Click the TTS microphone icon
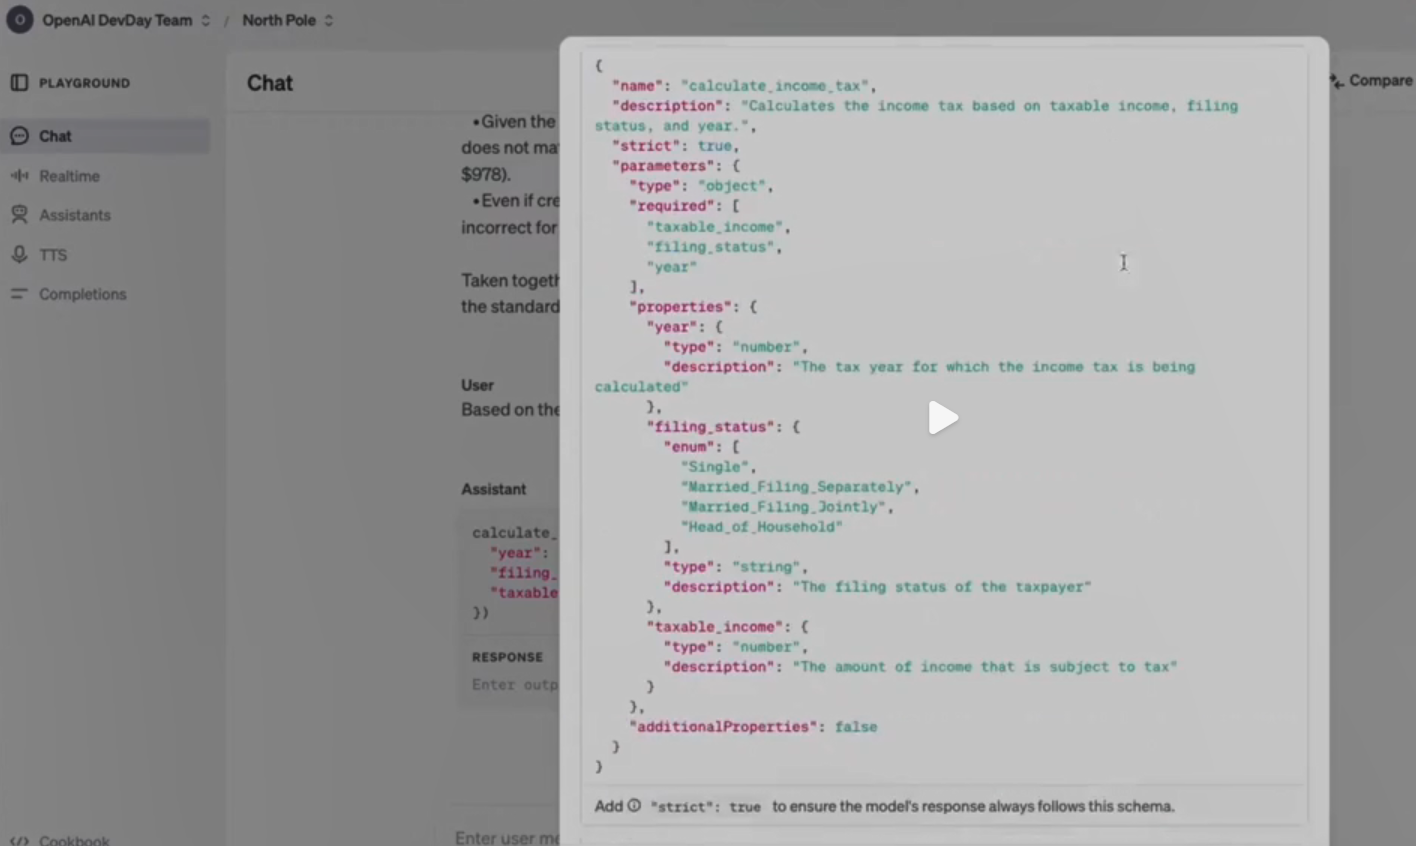Viewport: 1416px width, 846px height. [19, 255]
